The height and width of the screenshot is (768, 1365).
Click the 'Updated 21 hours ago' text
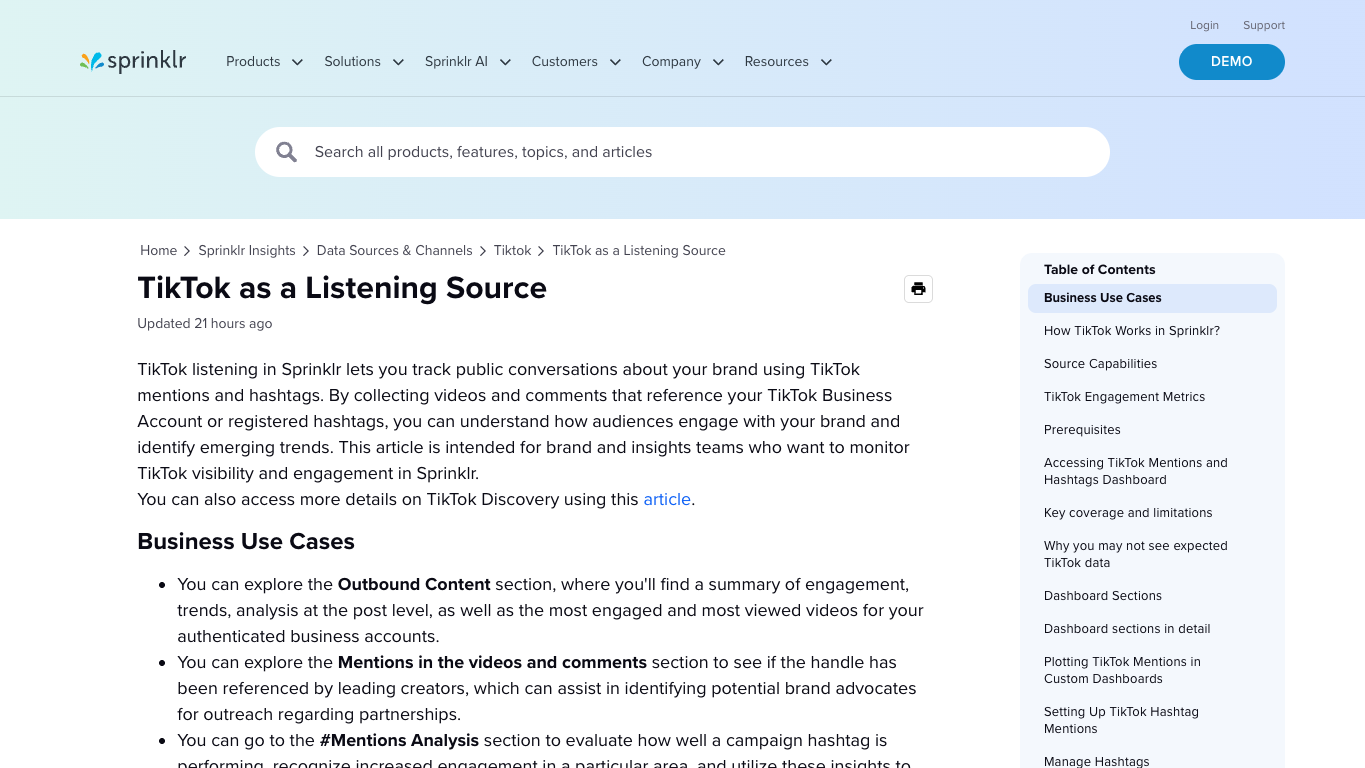click(x=205, y=324)
